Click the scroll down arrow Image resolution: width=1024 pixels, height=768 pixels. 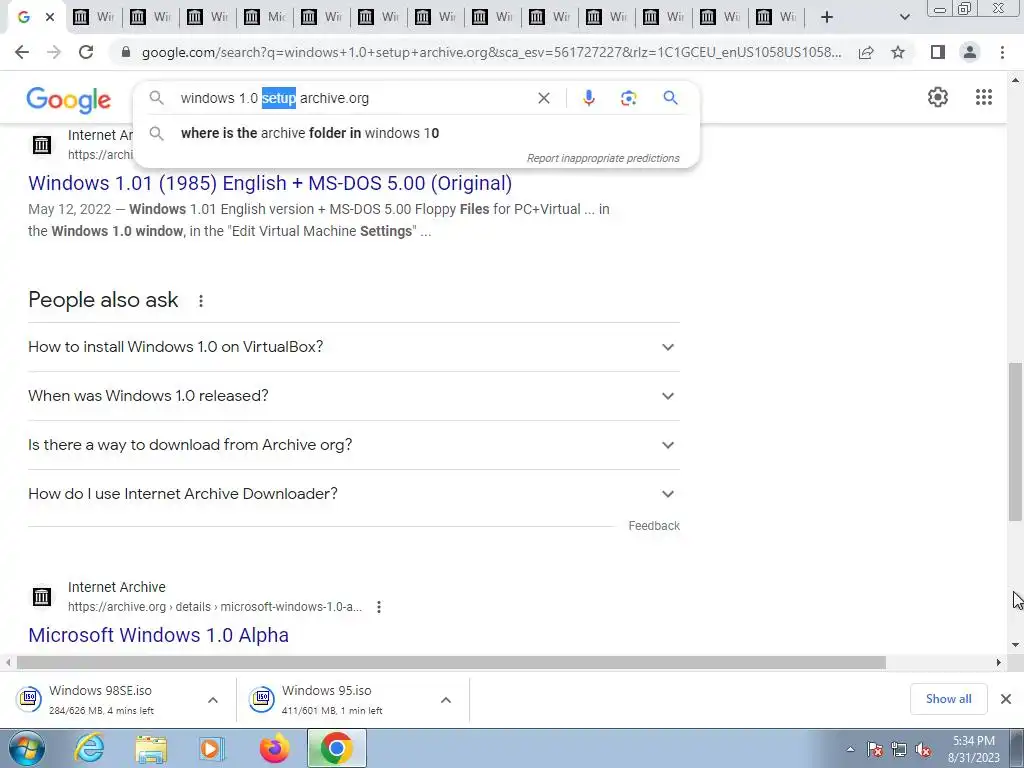click(1016, 645)
